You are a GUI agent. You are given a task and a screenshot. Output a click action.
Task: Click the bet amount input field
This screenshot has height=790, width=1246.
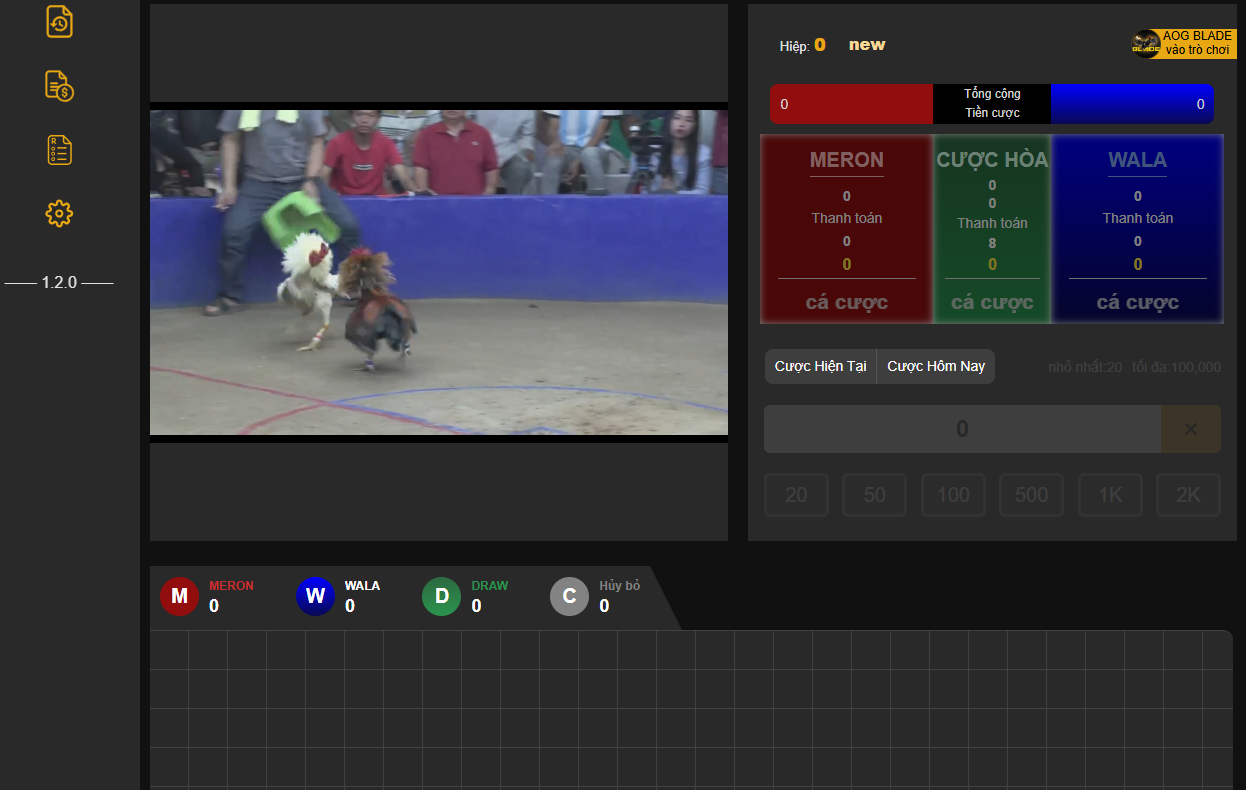[961, 429]
